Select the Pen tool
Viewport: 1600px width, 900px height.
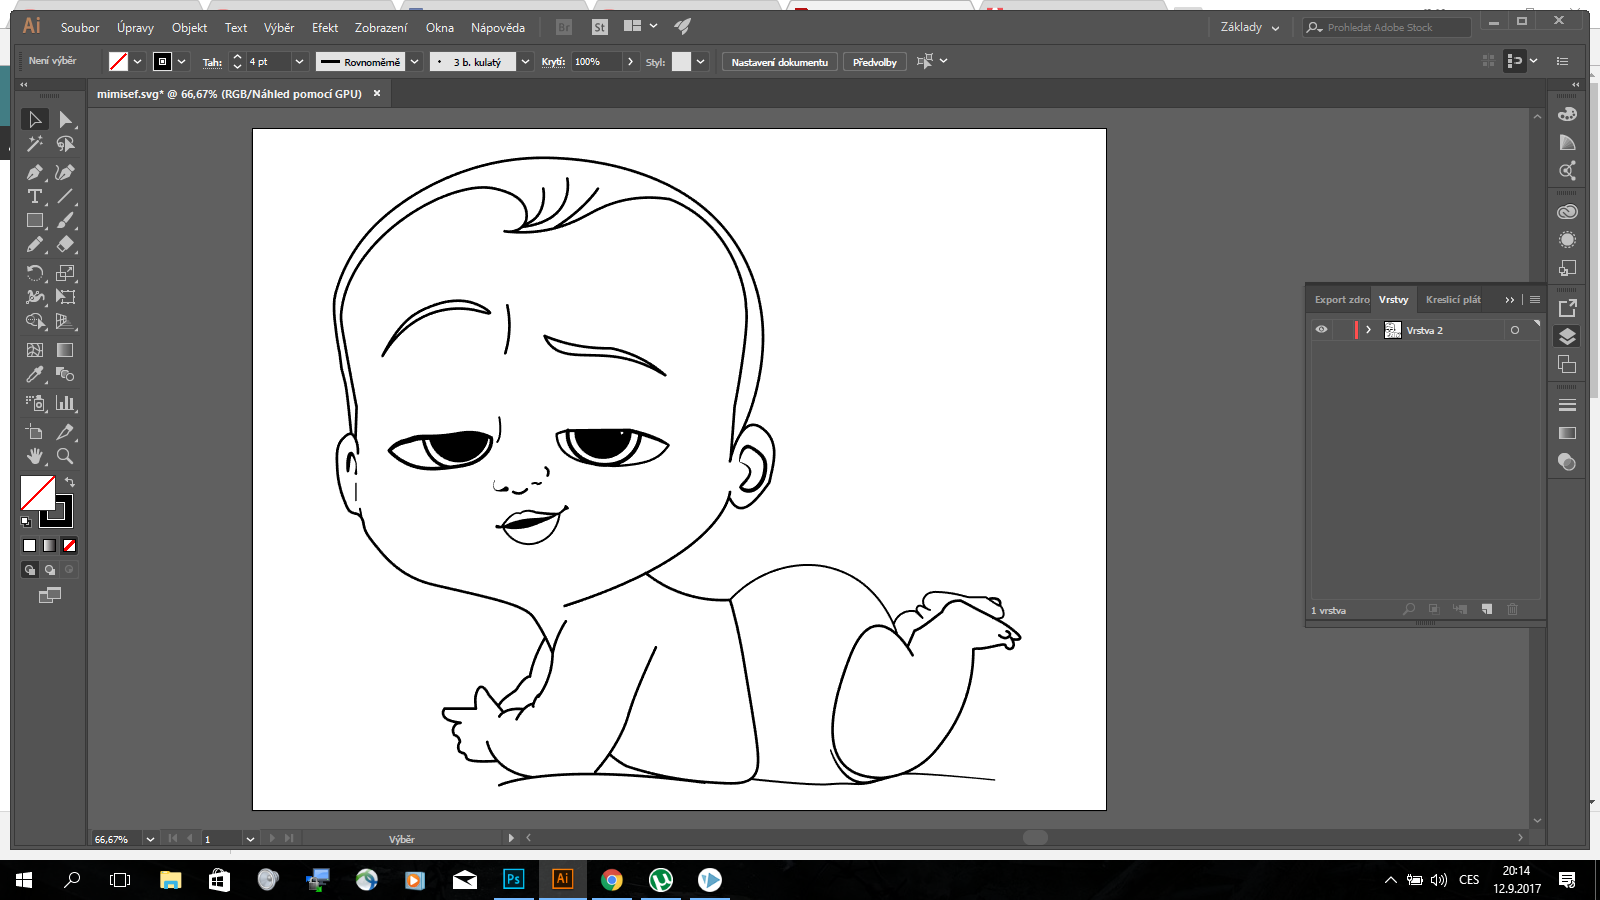(34, 172)
